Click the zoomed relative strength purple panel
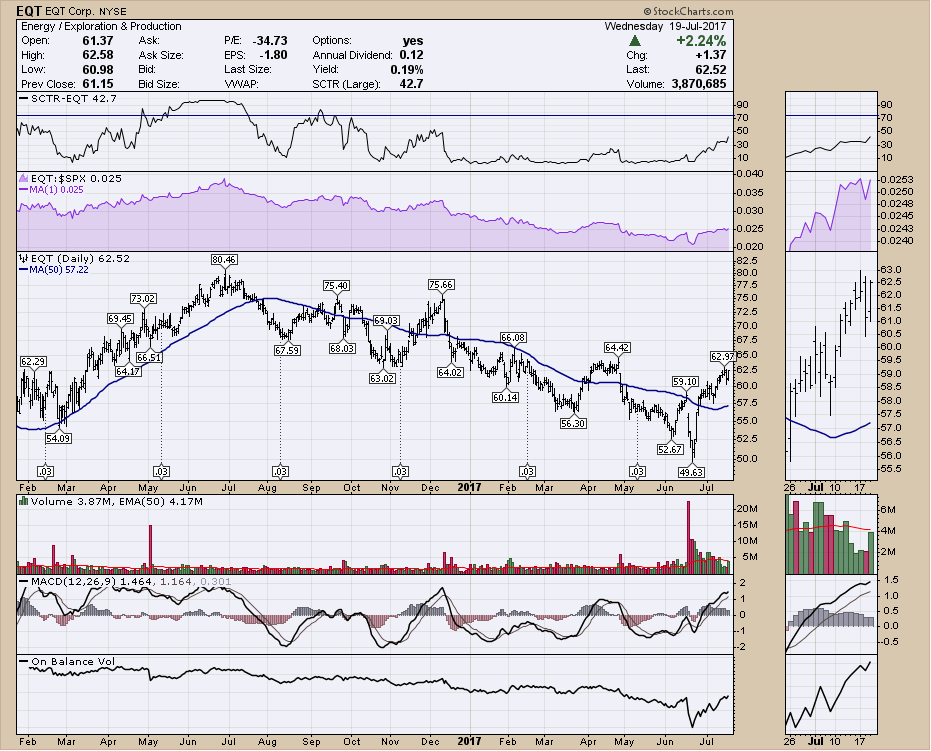Viewport: 931px width, 751px height. tap(831, 211)
